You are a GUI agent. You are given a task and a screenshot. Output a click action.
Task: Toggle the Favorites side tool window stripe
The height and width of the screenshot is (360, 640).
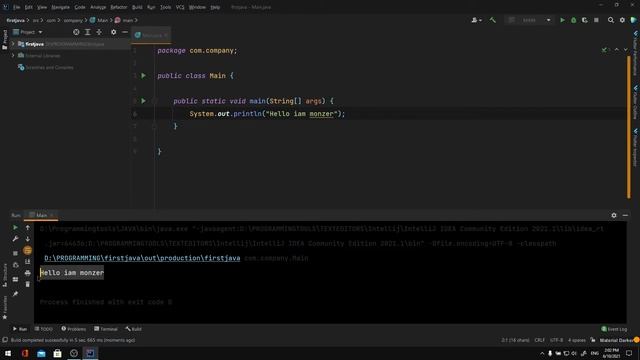pyautogui.click(x=4, y=307)
